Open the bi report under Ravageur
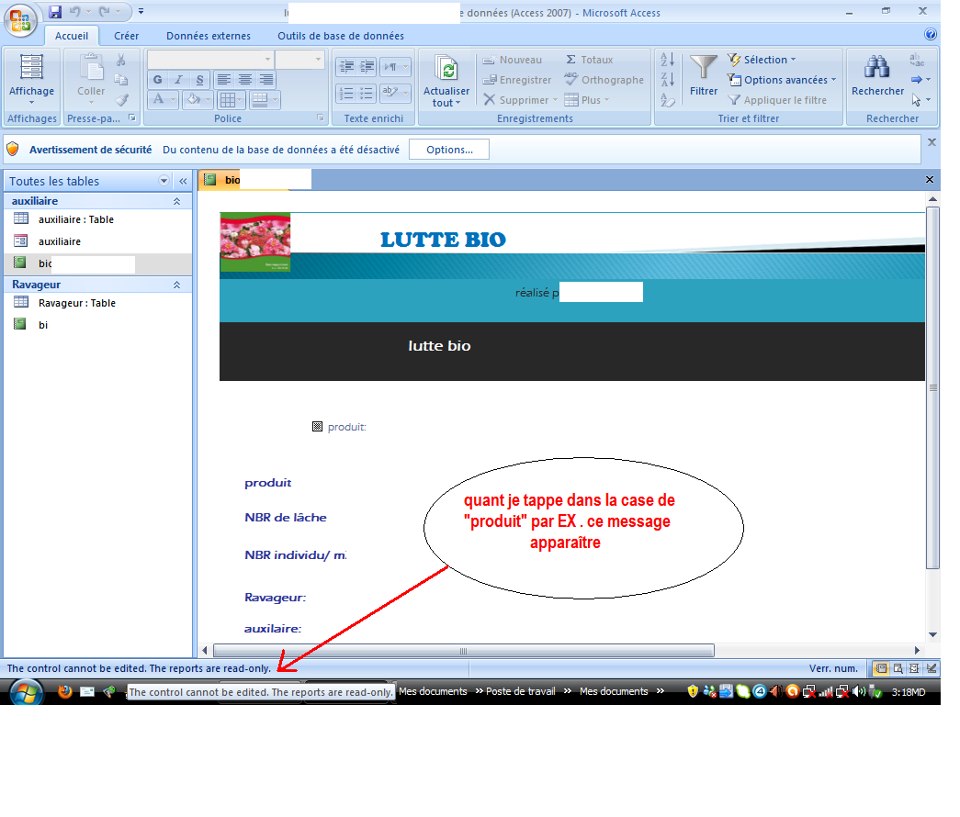The image size is (960, 817). 43,325
